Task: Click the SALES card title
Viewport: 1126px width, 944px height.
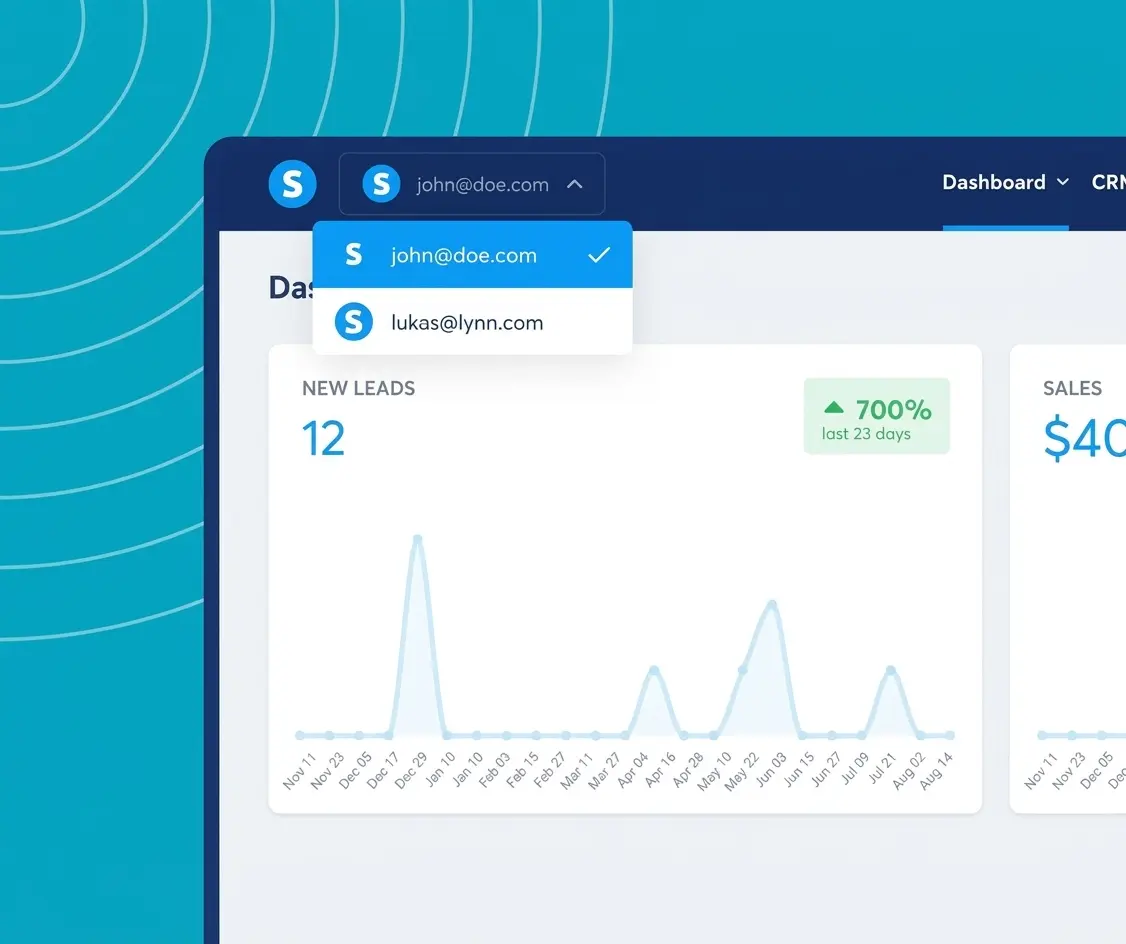Action: coord(1072,388)
